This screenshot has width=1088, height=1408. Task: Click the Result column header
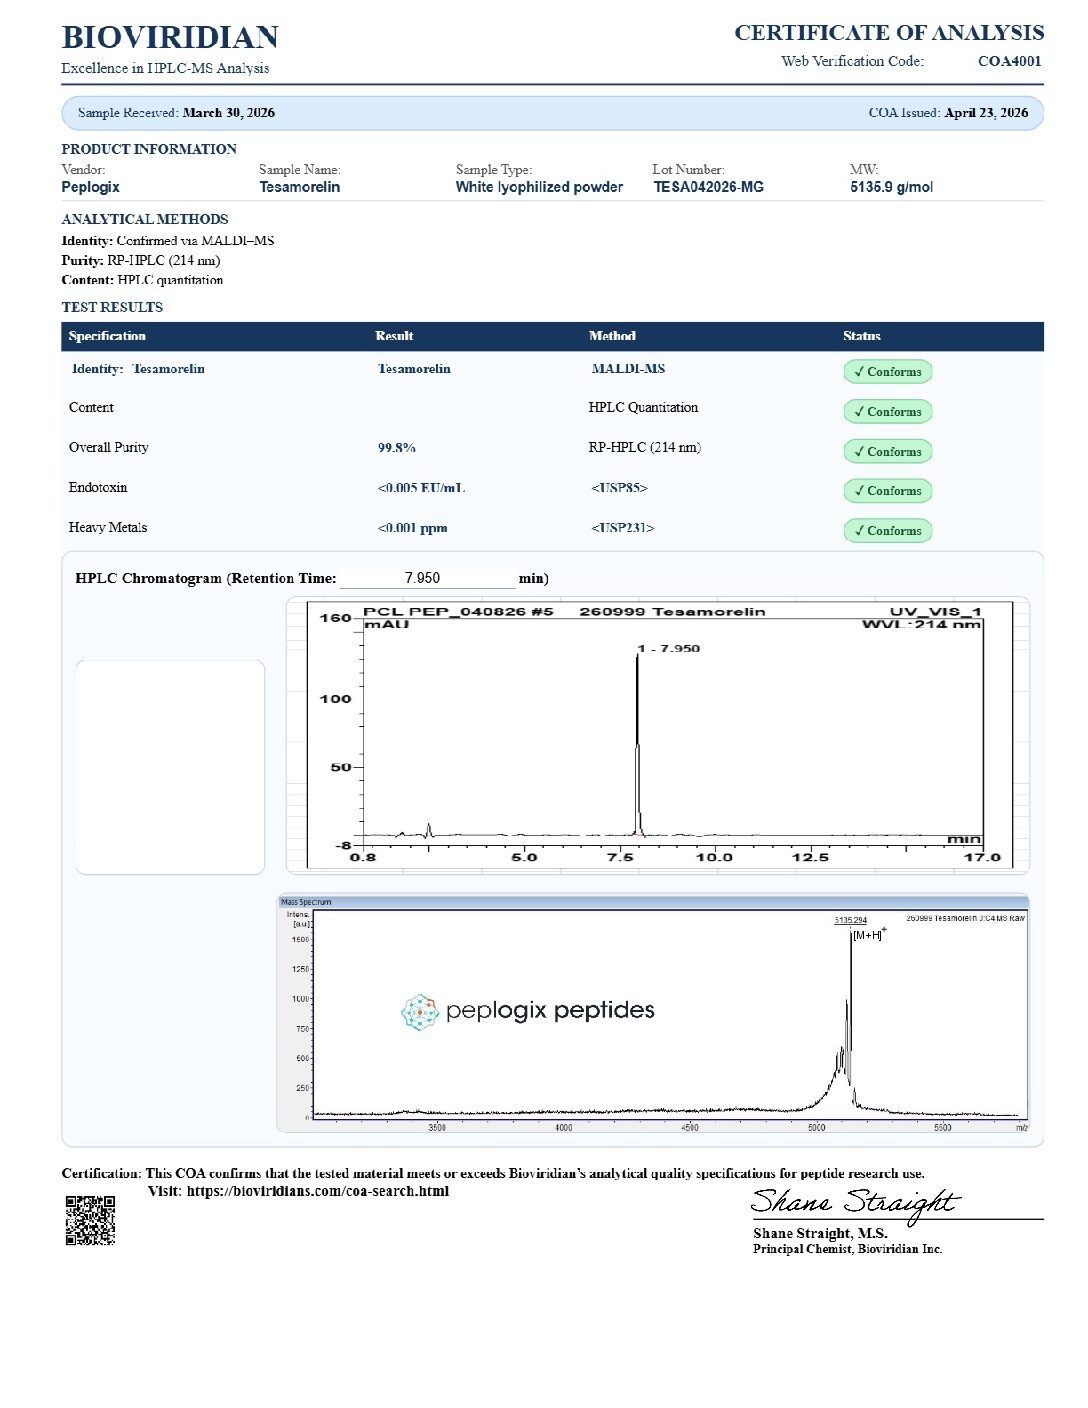pos(394,336)
